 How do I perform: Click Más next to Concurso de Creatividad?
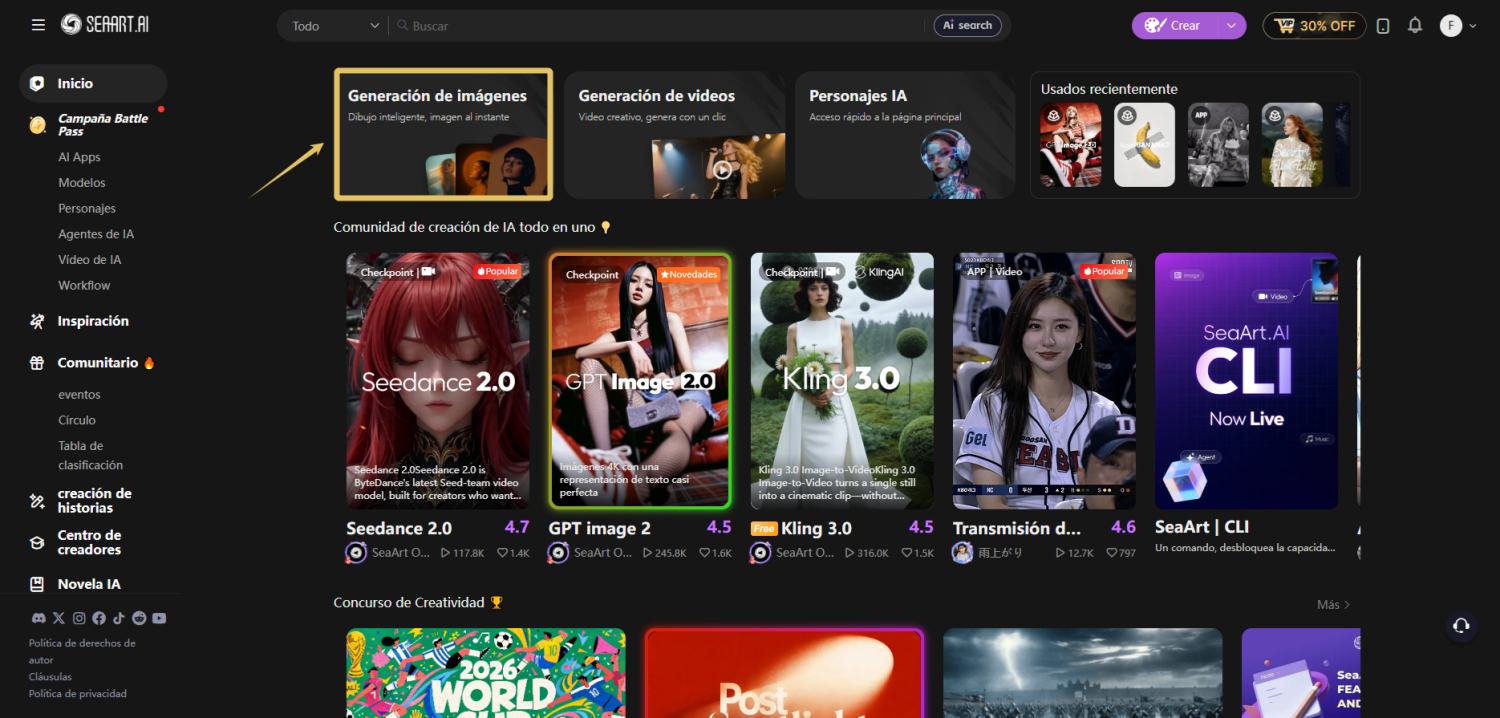pyautogui.click(x=1333, y=605)
